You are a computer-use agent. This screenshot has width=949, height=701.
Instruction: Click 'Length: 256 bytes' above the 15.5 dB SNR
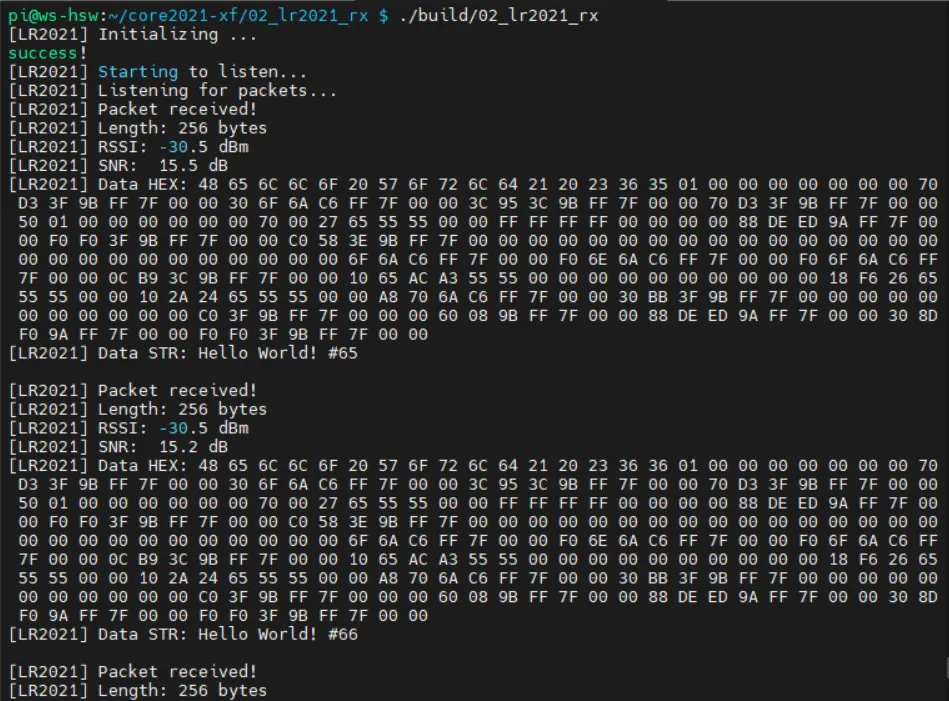pos(182,128)
